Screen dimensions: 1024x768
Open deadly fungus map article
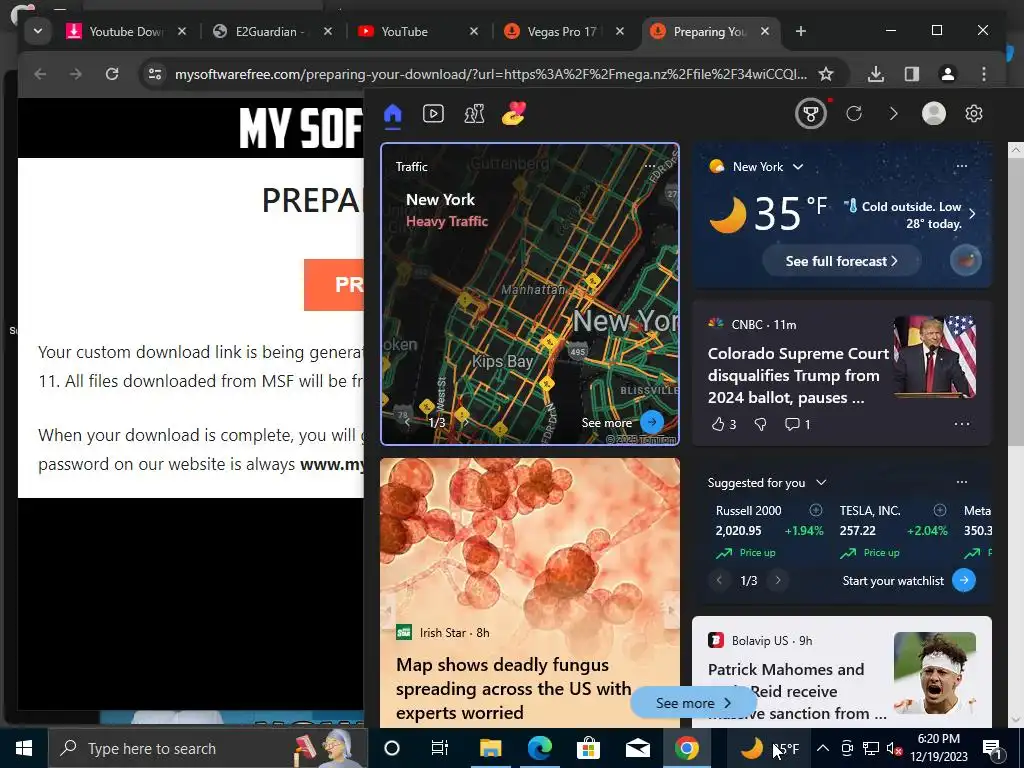[513, 688]
